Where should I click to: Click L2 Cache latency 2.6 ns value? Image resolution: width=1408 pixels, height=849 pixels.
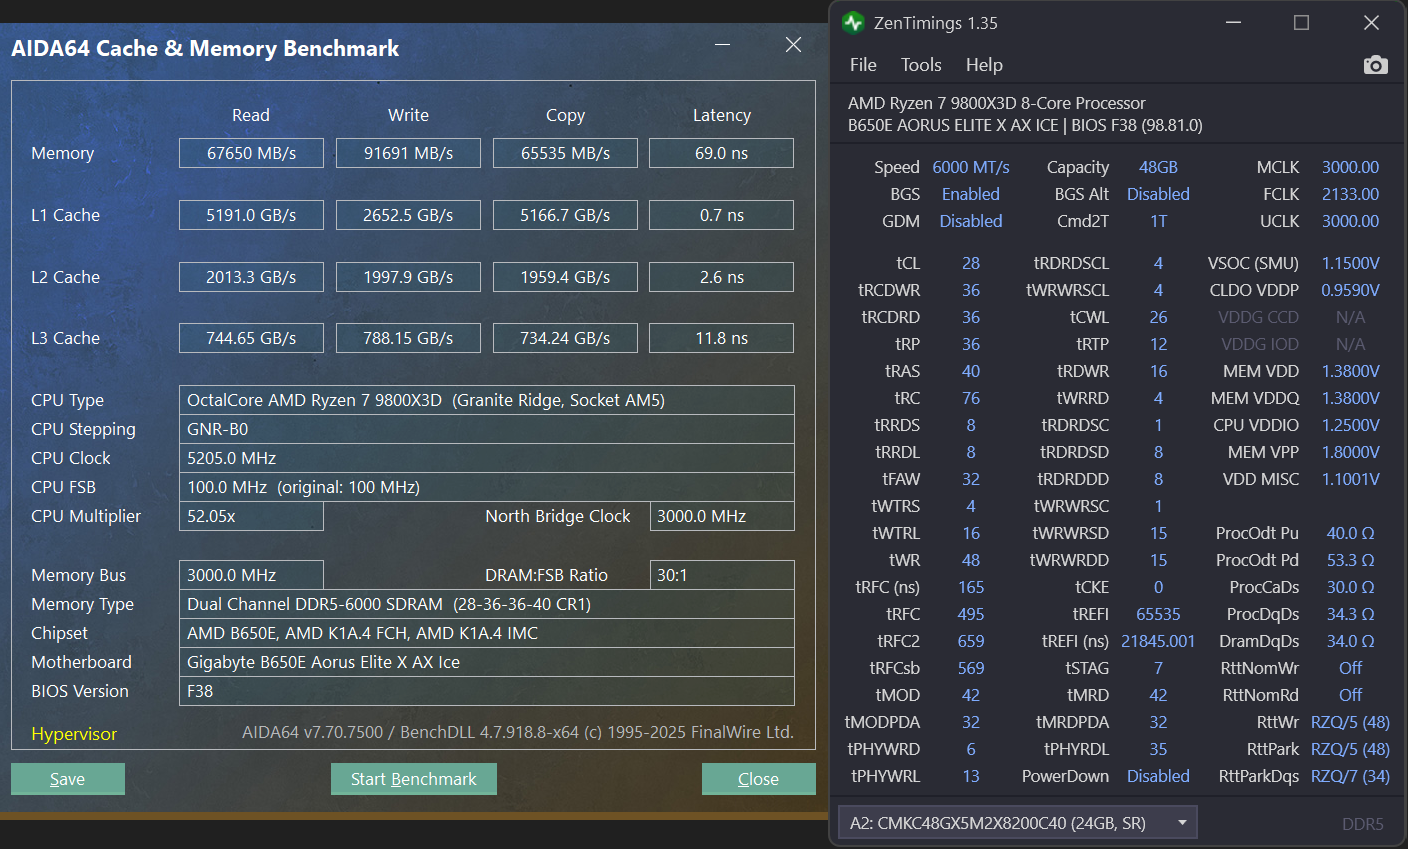721,277
